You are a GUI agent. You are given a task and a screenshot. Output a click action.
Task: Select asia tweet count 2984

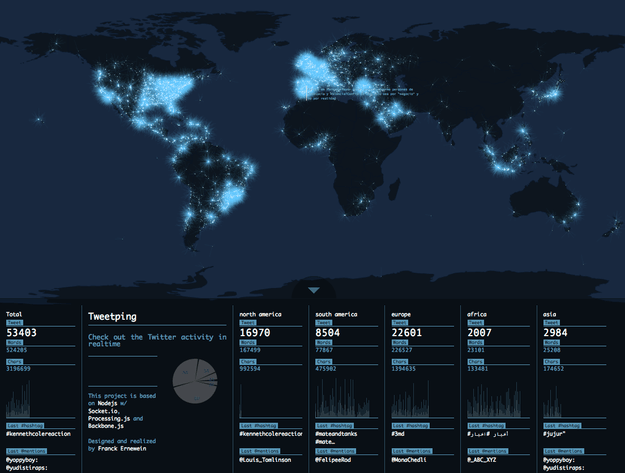tap(555, 333)
